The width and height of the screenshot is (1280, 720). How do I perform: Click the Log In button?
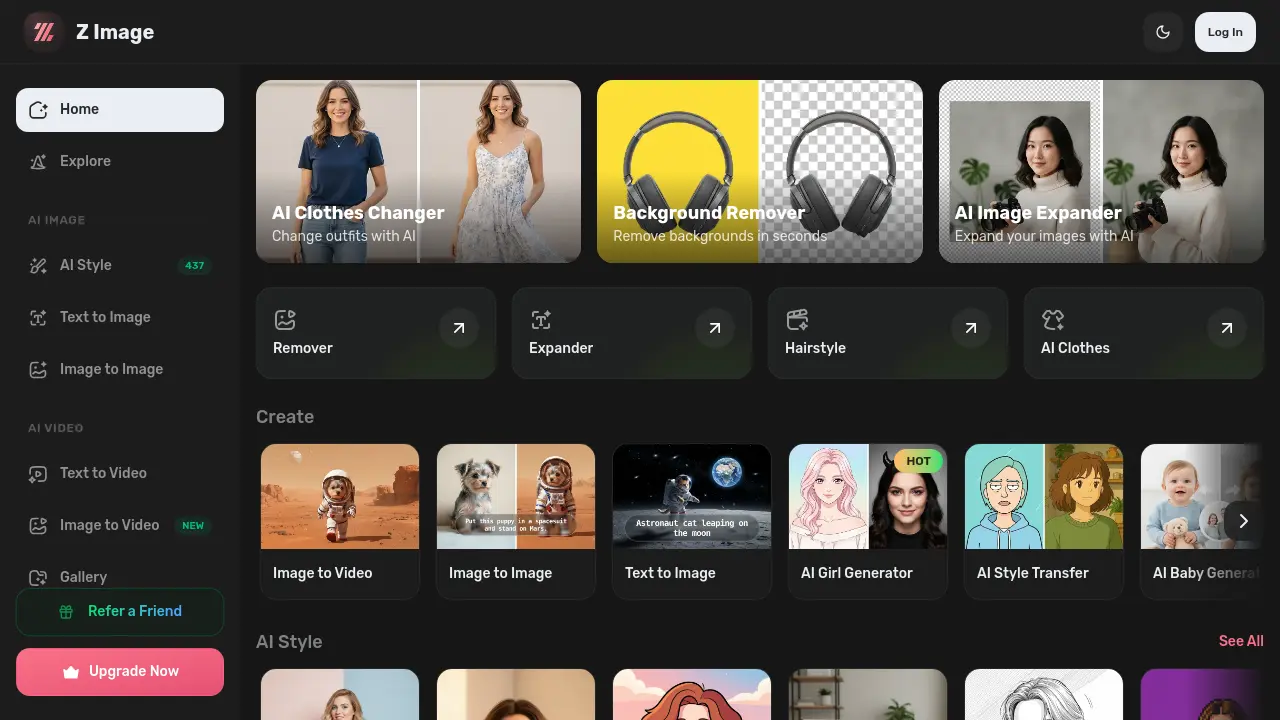click(1225, 32)
